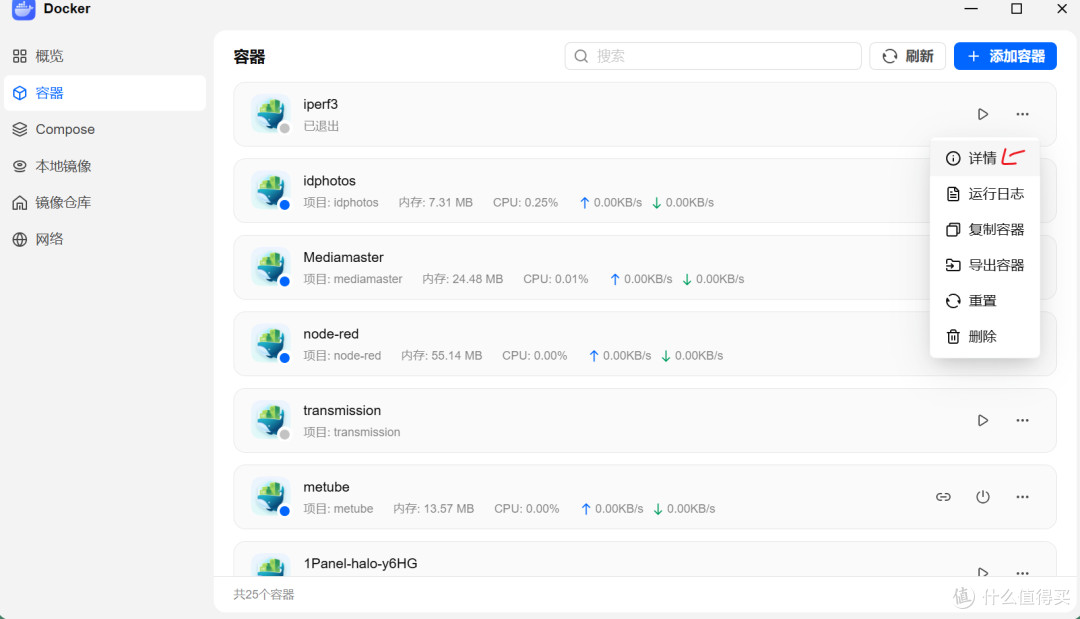Start the transmission container with play icon
Image resolution: width=1080 pixels, height=619 pixels.
pyautogui.click(x=983, y=421)
